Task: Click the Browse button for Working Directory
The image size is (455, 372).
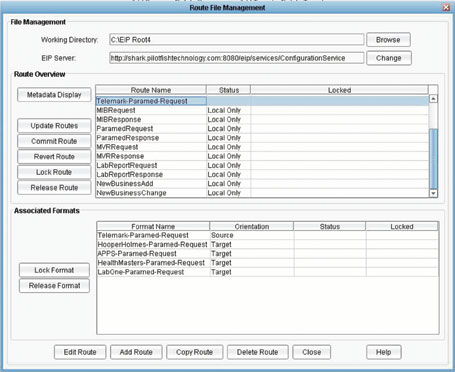Action: tap(388, 40)
